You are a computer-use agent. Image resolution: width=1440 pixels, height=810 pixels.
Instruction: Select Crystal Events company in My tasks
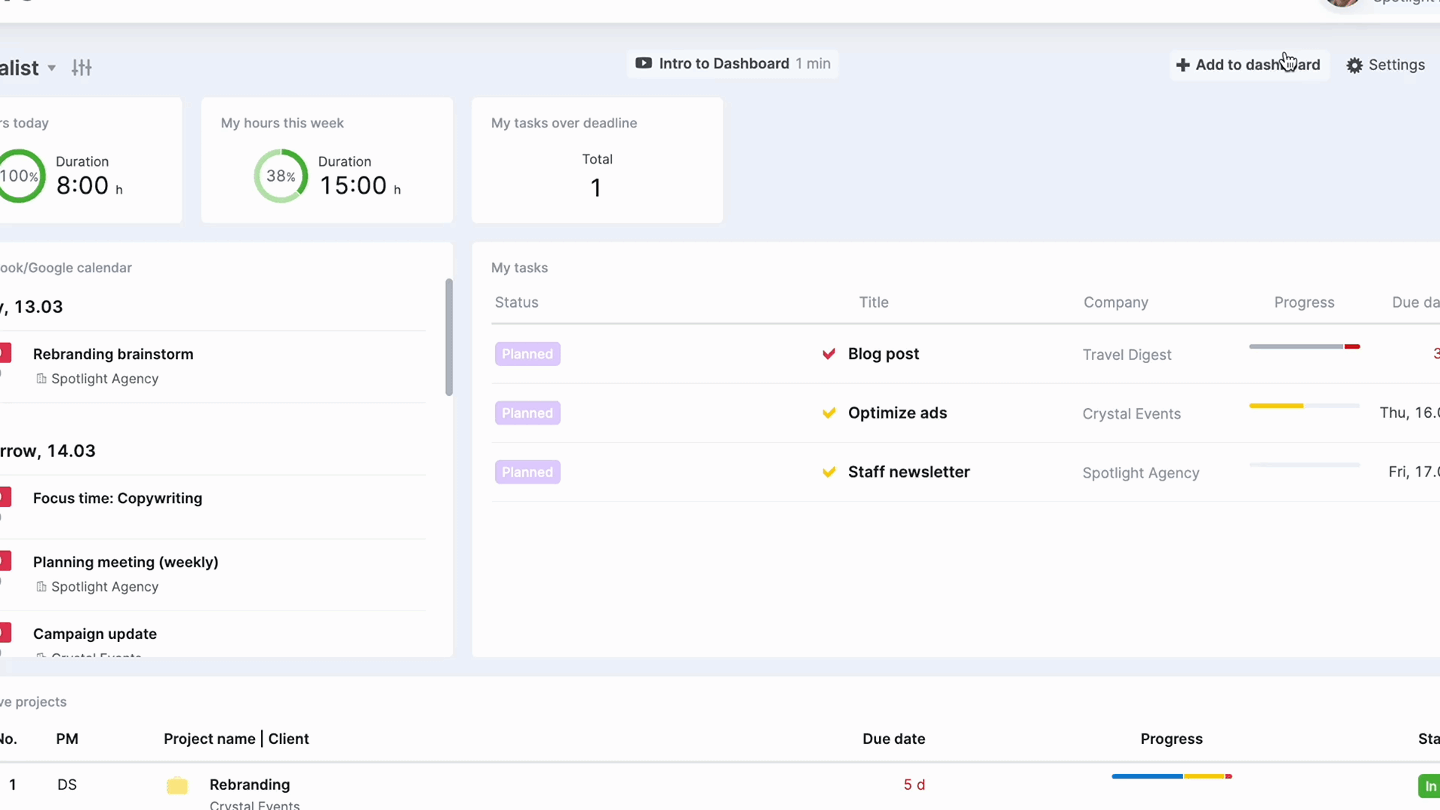click(x=1132, y=414)
